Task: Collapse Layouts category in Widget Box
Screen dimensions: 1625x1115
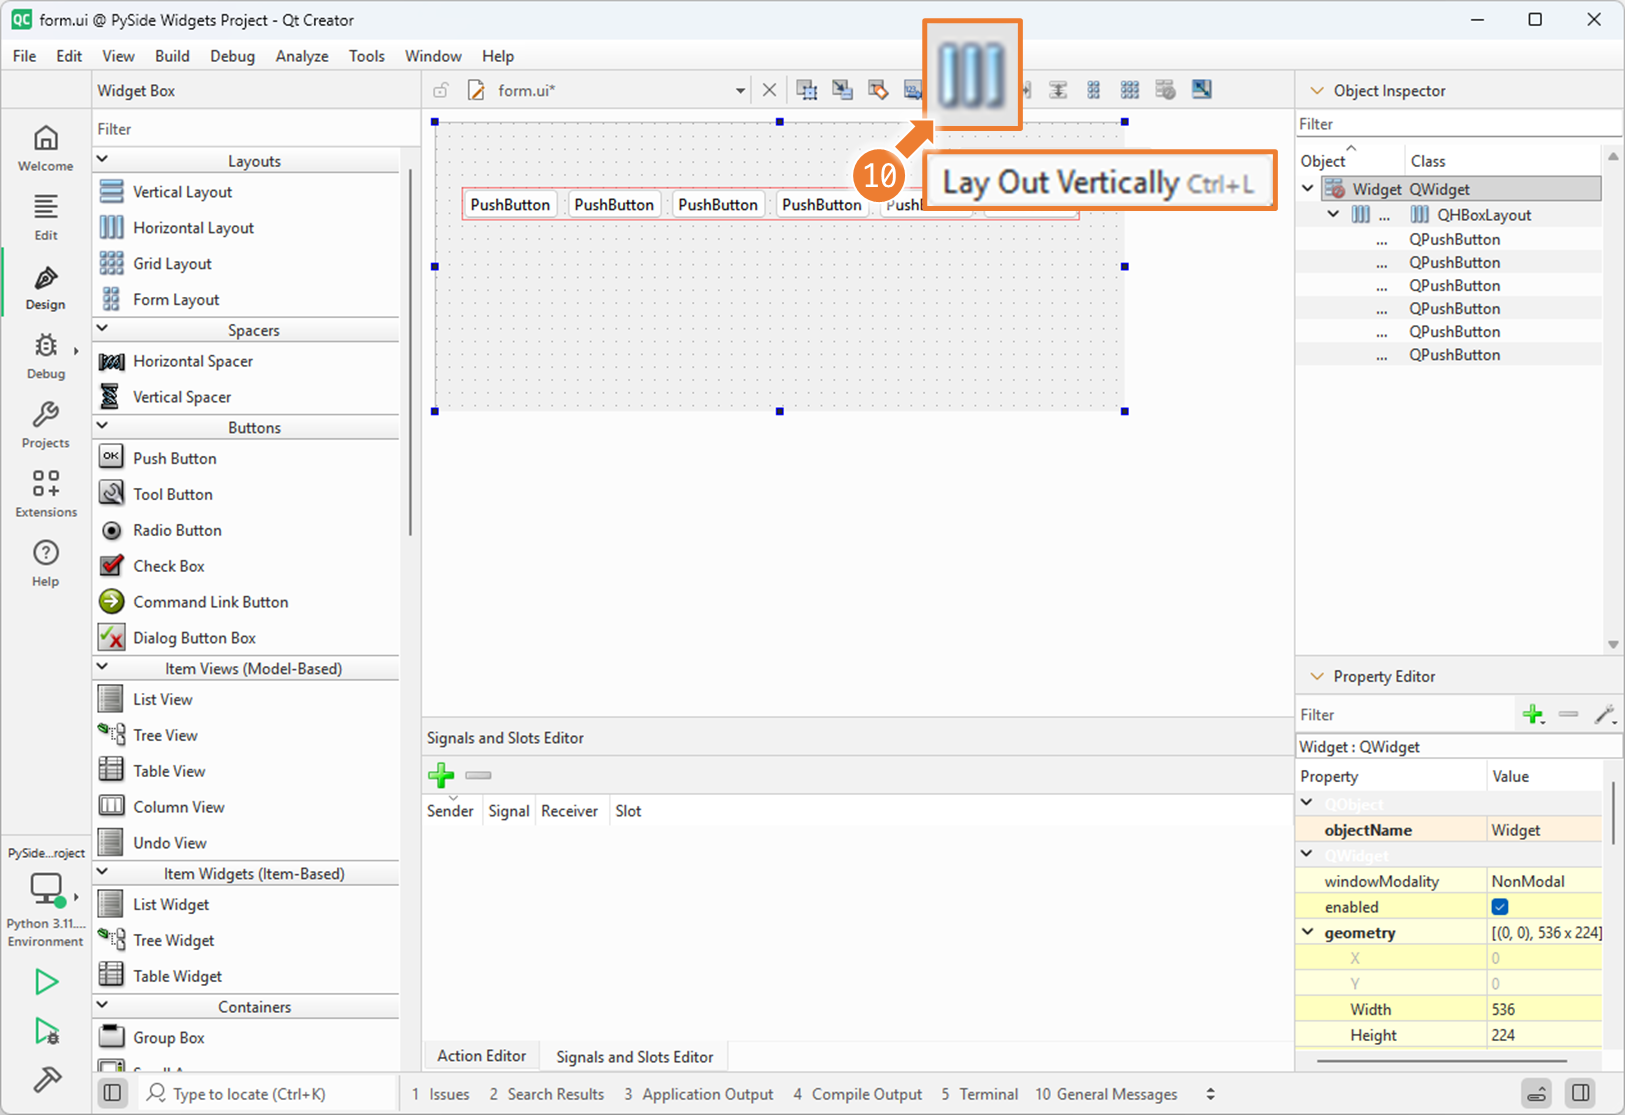Action: (103, 160)
